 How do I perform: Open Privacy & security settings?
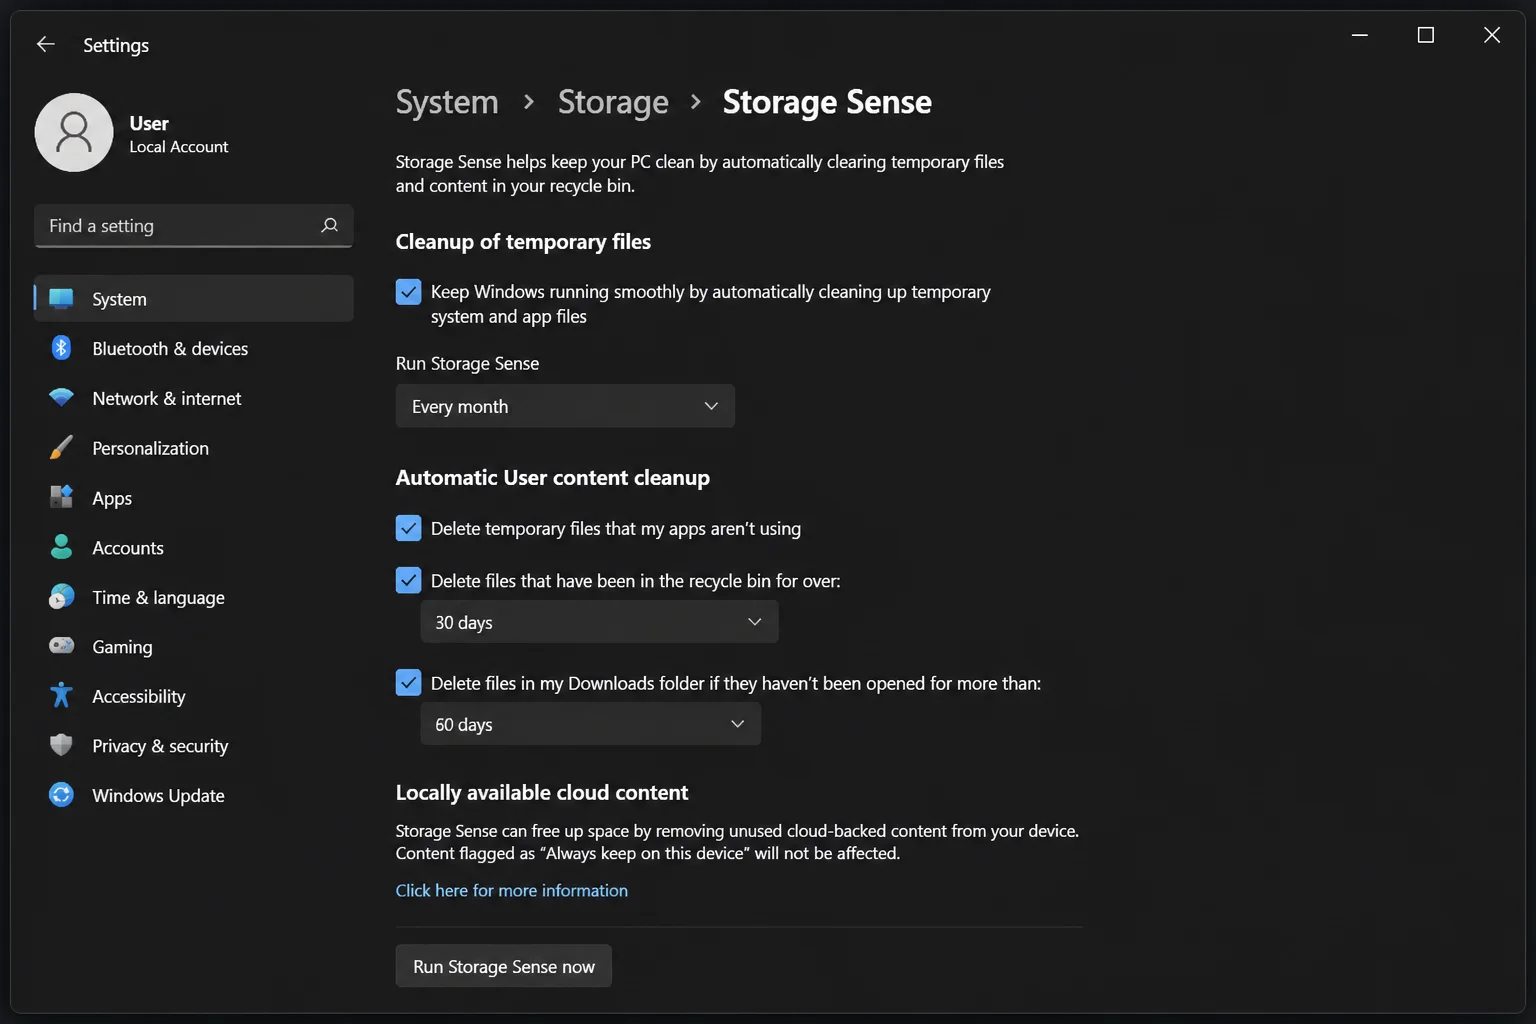pyautogui.click(x=193, y=746)
